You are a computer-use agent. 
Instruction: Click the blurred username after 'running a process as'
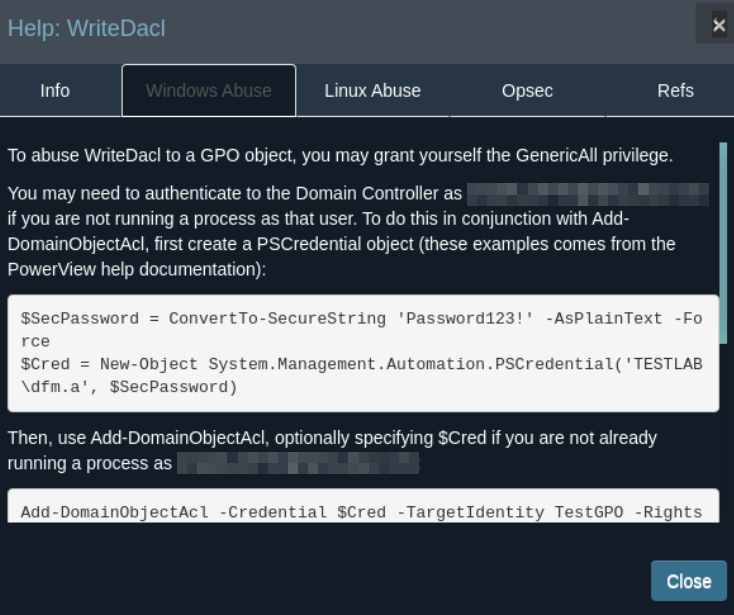pos(298,463)
